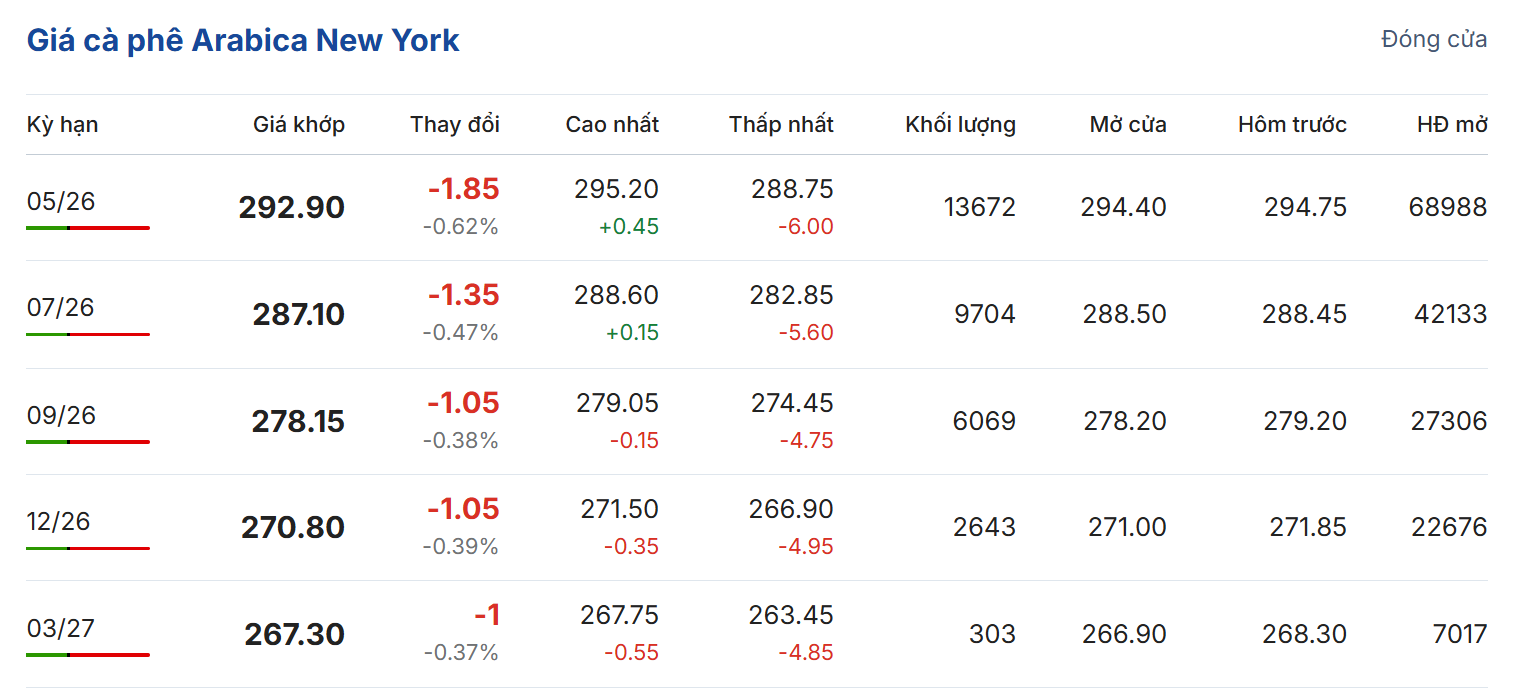
Task: Click the Khối lượng column header
Action: (x=960, y=125)
